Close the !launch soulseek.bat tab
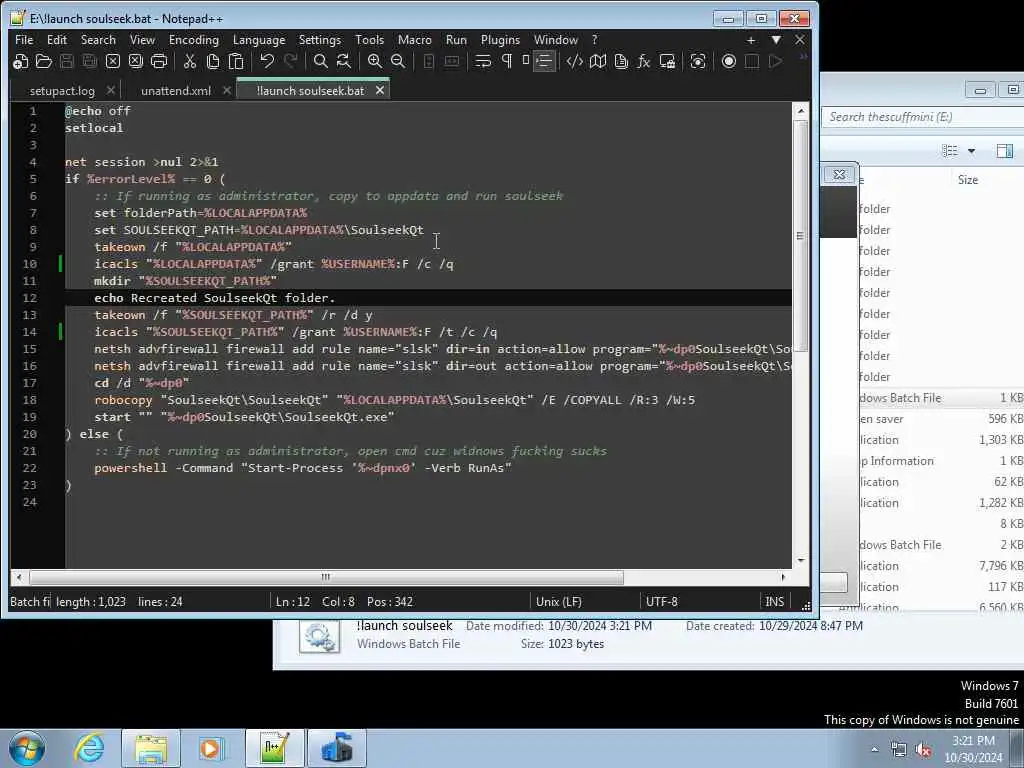Viewport: 1024px width, 768px height. tap(380, 90)
